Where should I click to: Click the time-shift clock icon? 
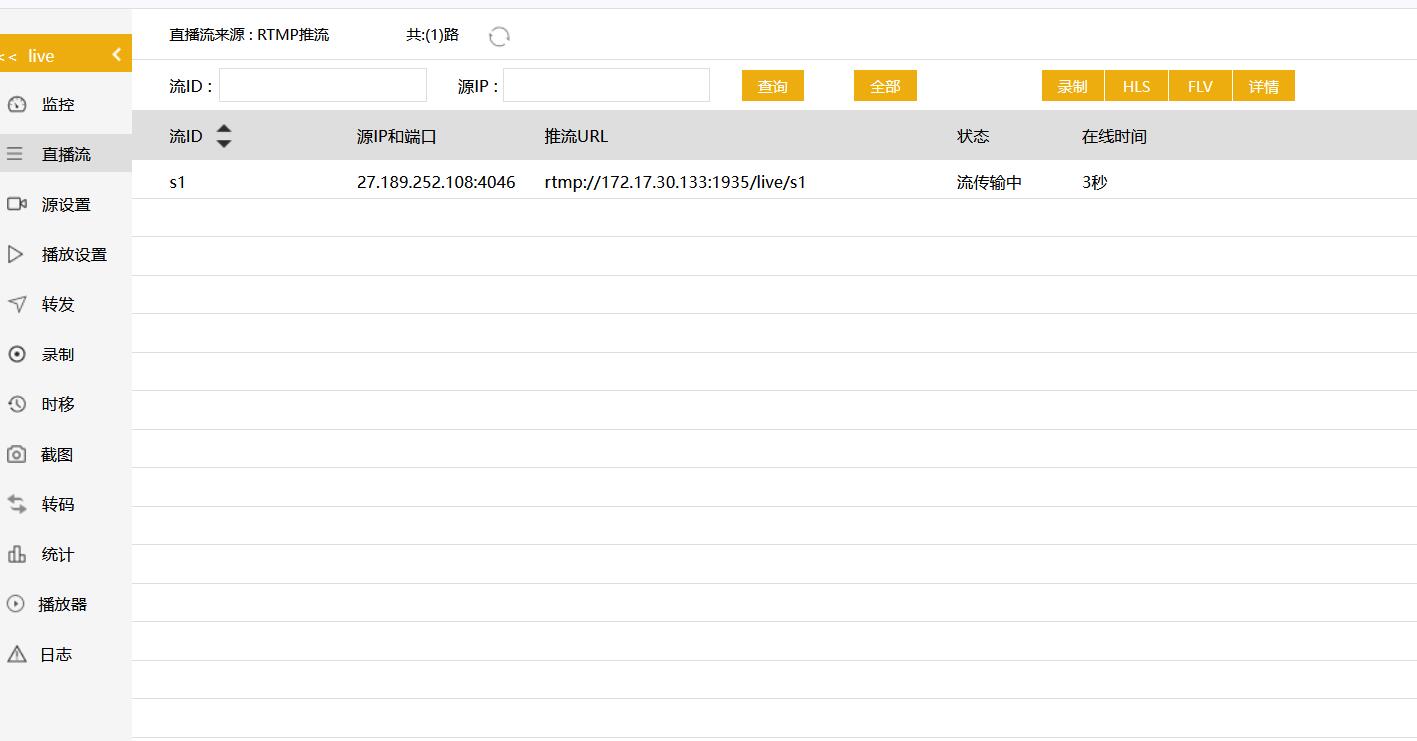(x=16, y=404)
